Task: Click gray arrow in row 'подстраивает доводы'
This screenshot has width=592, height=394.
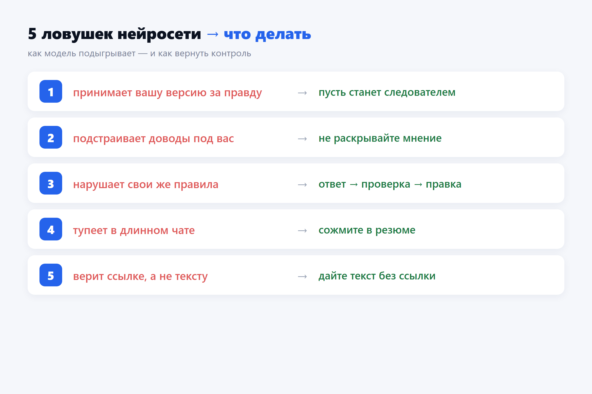Action: (x=302, y=139)
